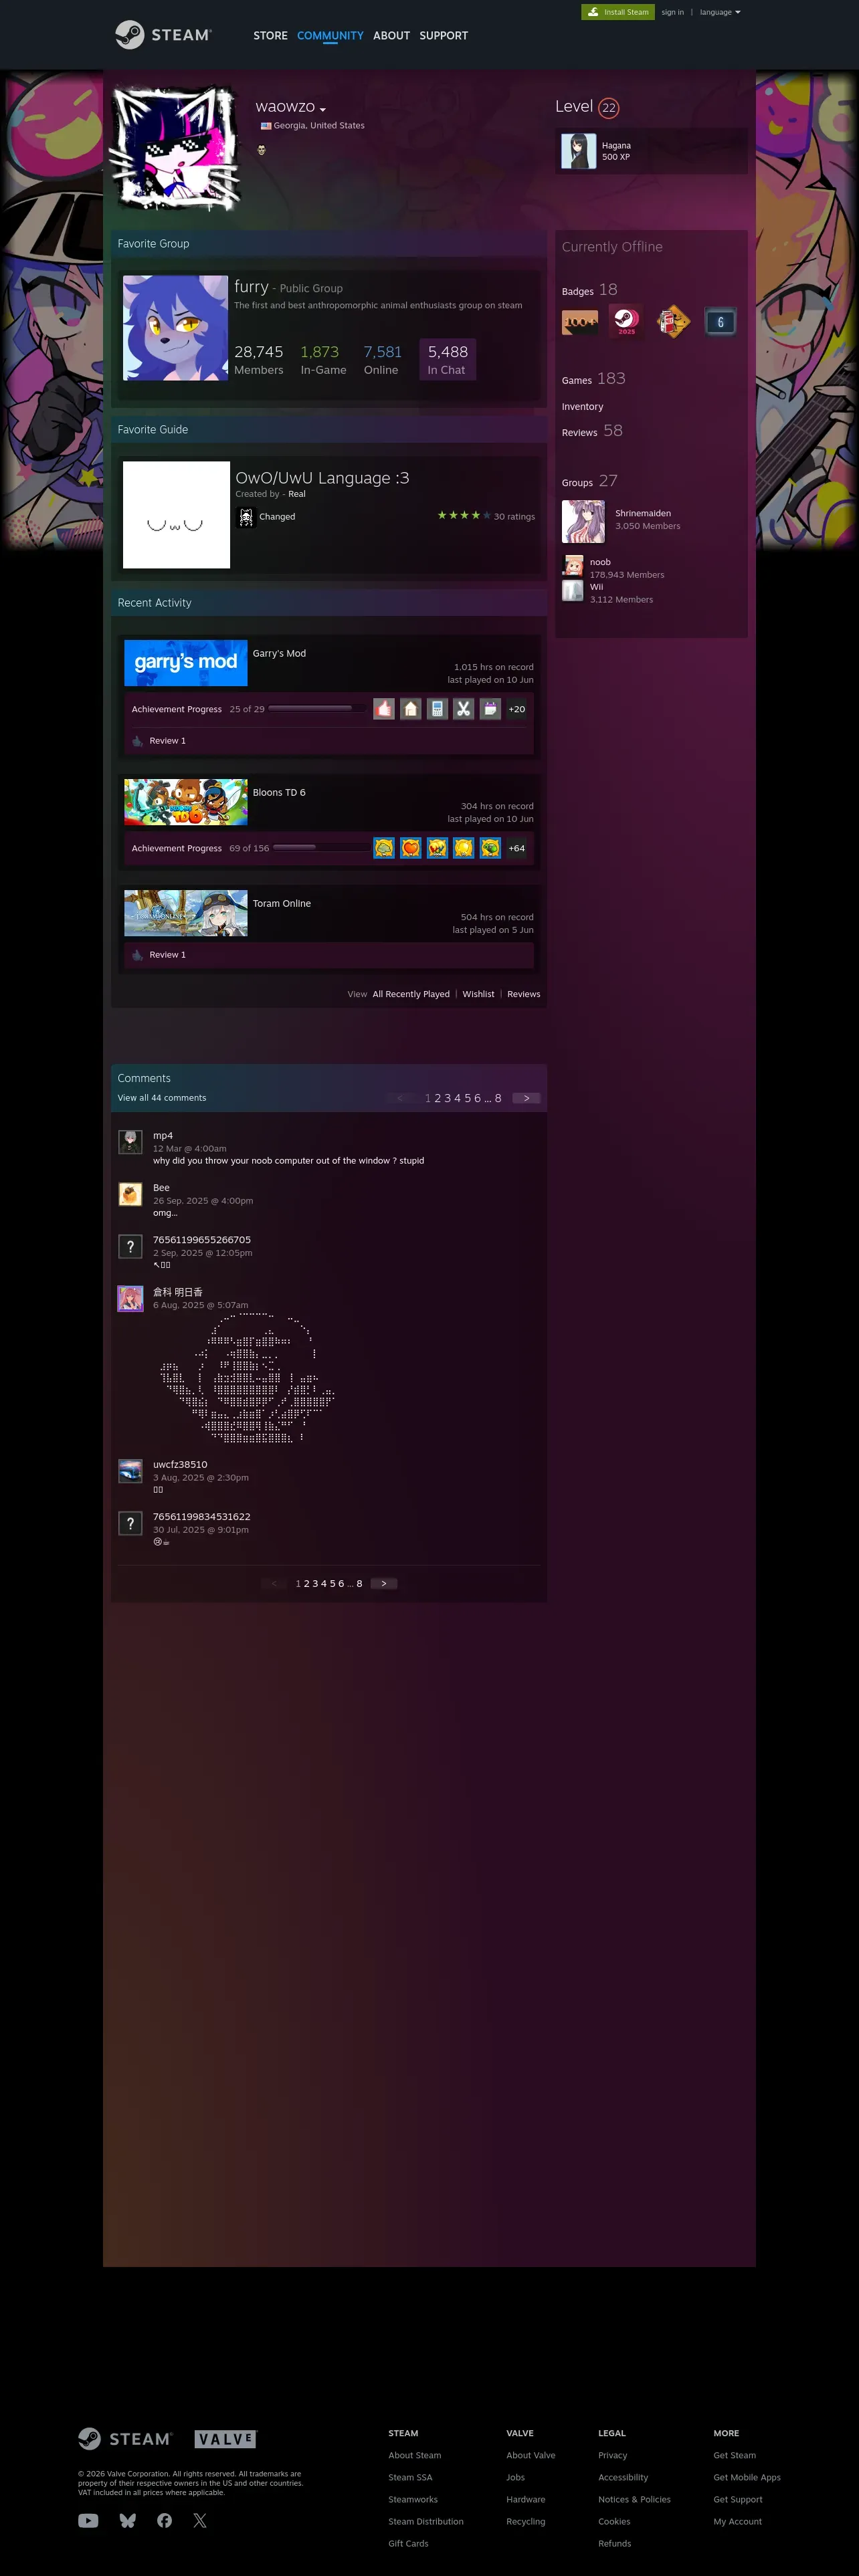Click the house Garry's Mod achievement icon
This screenshot has height=2576, width=859.
tap(411, 709)
